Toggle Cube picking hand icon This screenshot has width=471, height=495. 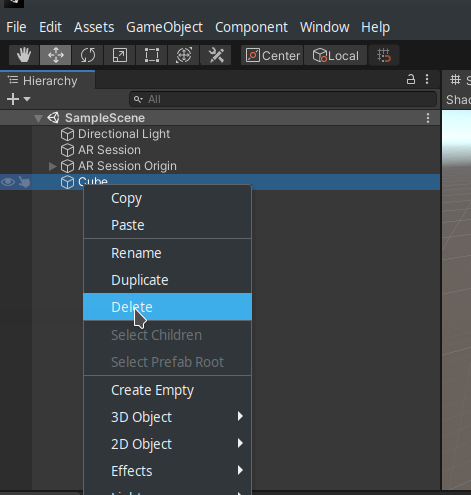click(24, 182)
